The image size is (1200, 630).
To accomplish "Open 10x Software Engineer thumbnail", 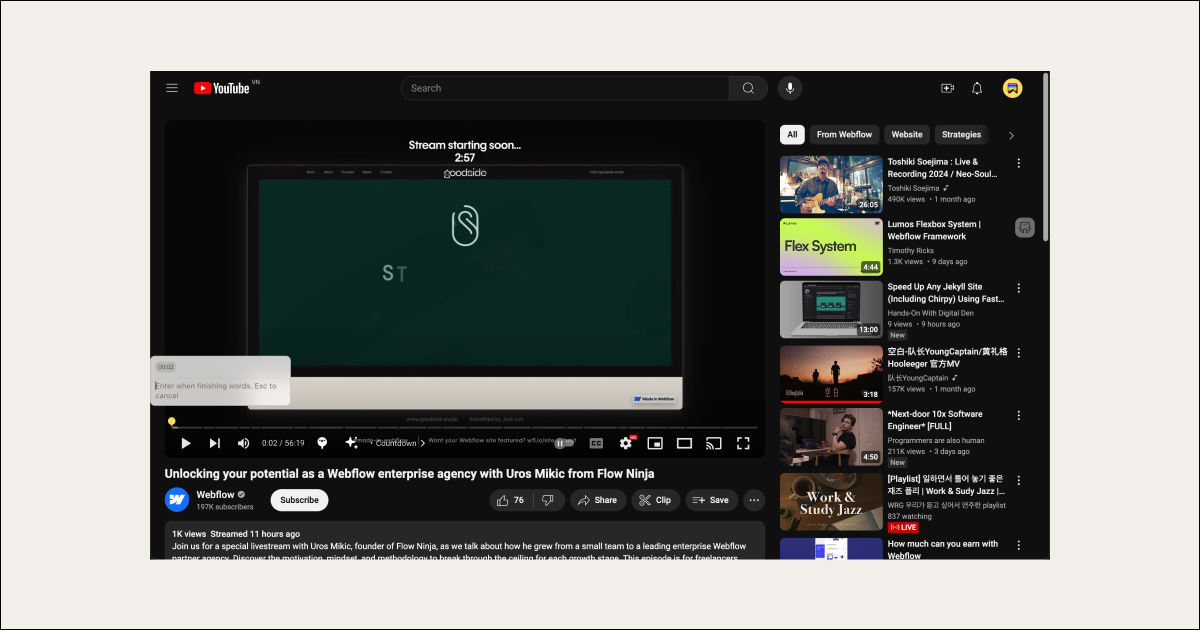I will [831, 436].
